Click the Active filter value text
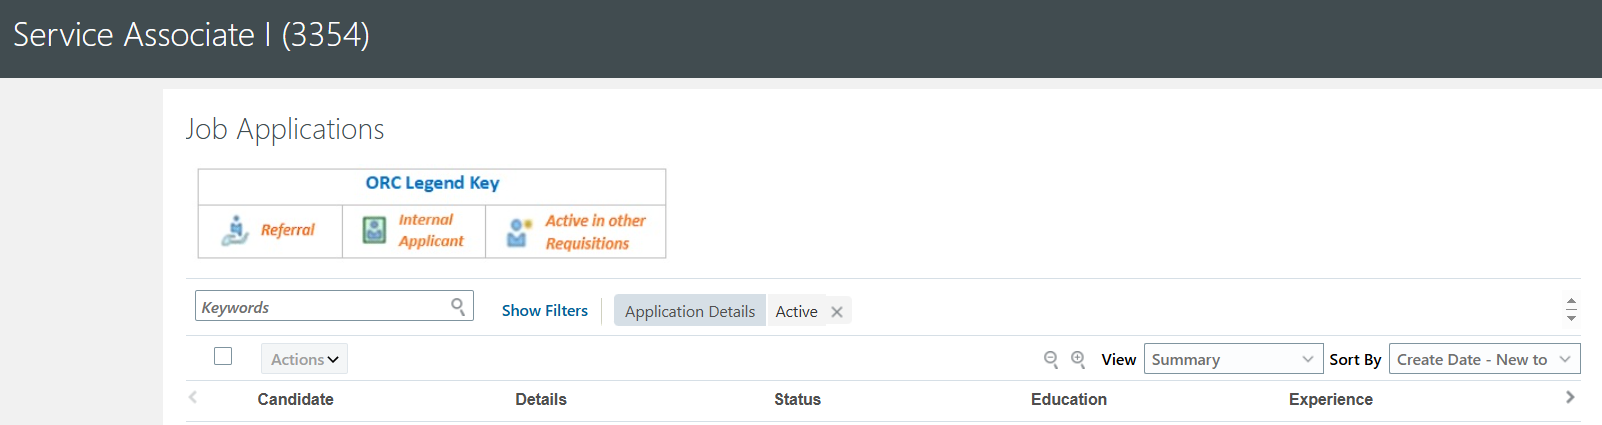Image resolution: width=1602 pixels, height=425 pixels. pos(797,312)
